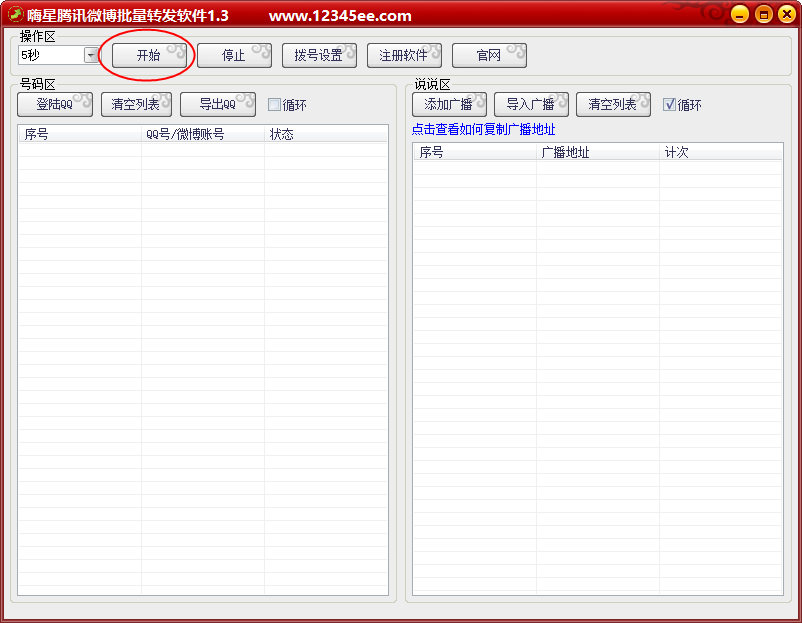The image size is (802, 623).
Task: Open link 点击查看如何复制广播地址
Action: point(483,129)
